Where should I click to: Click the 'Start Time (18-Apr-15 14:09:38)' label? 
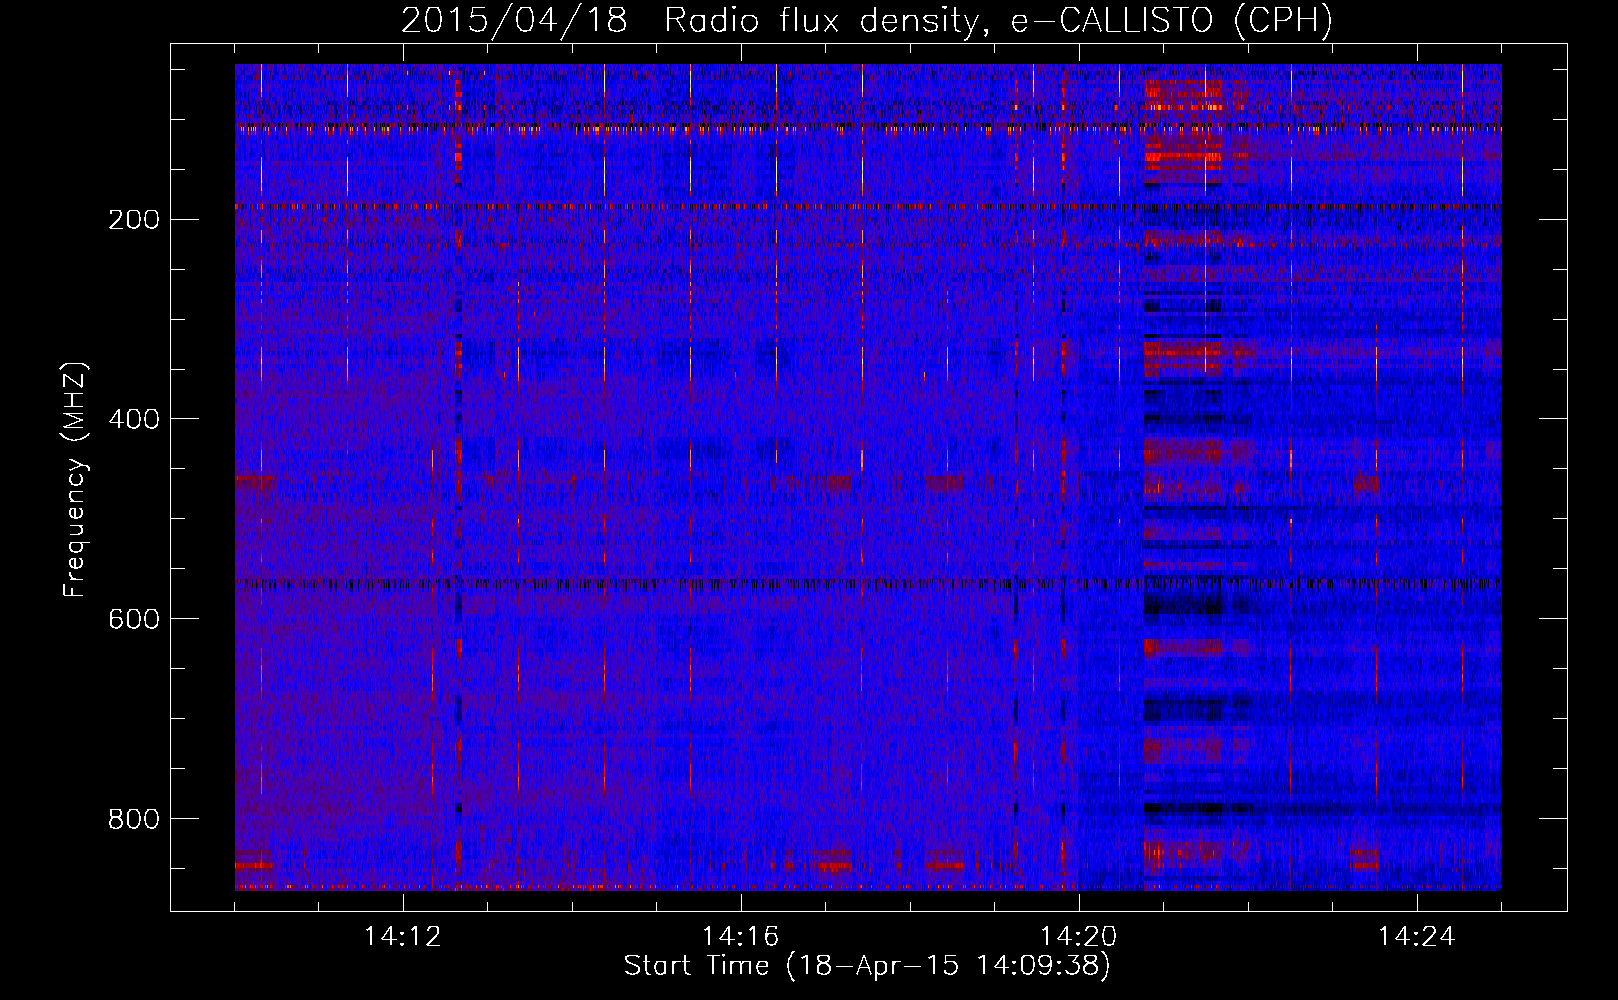point(867,966)
